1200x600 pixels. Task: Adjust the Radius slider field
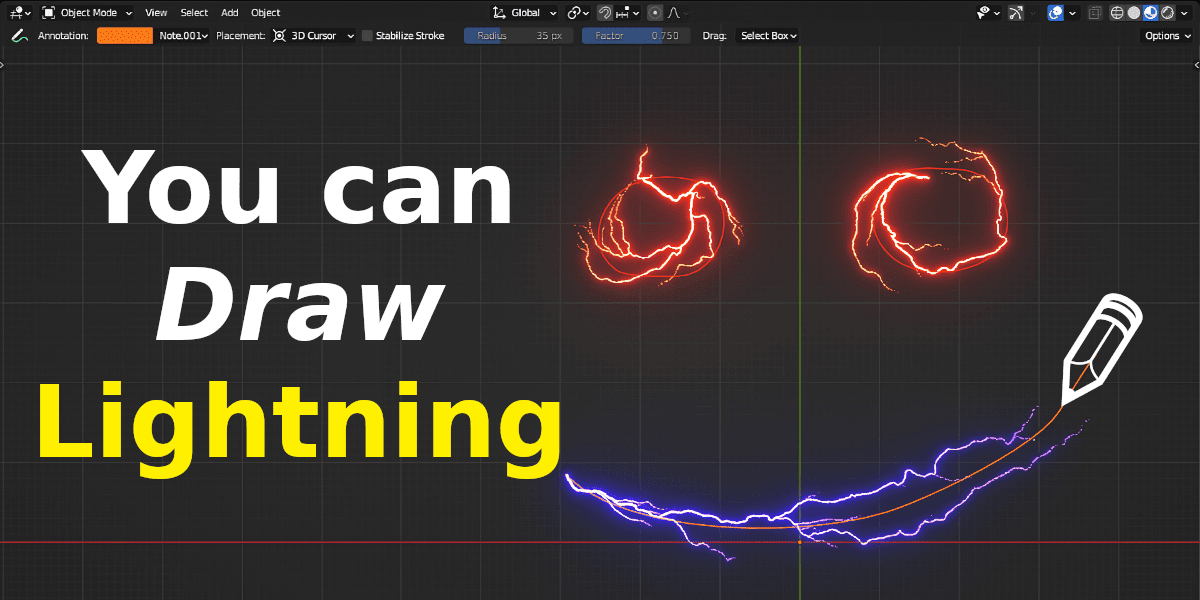[519, 36]
